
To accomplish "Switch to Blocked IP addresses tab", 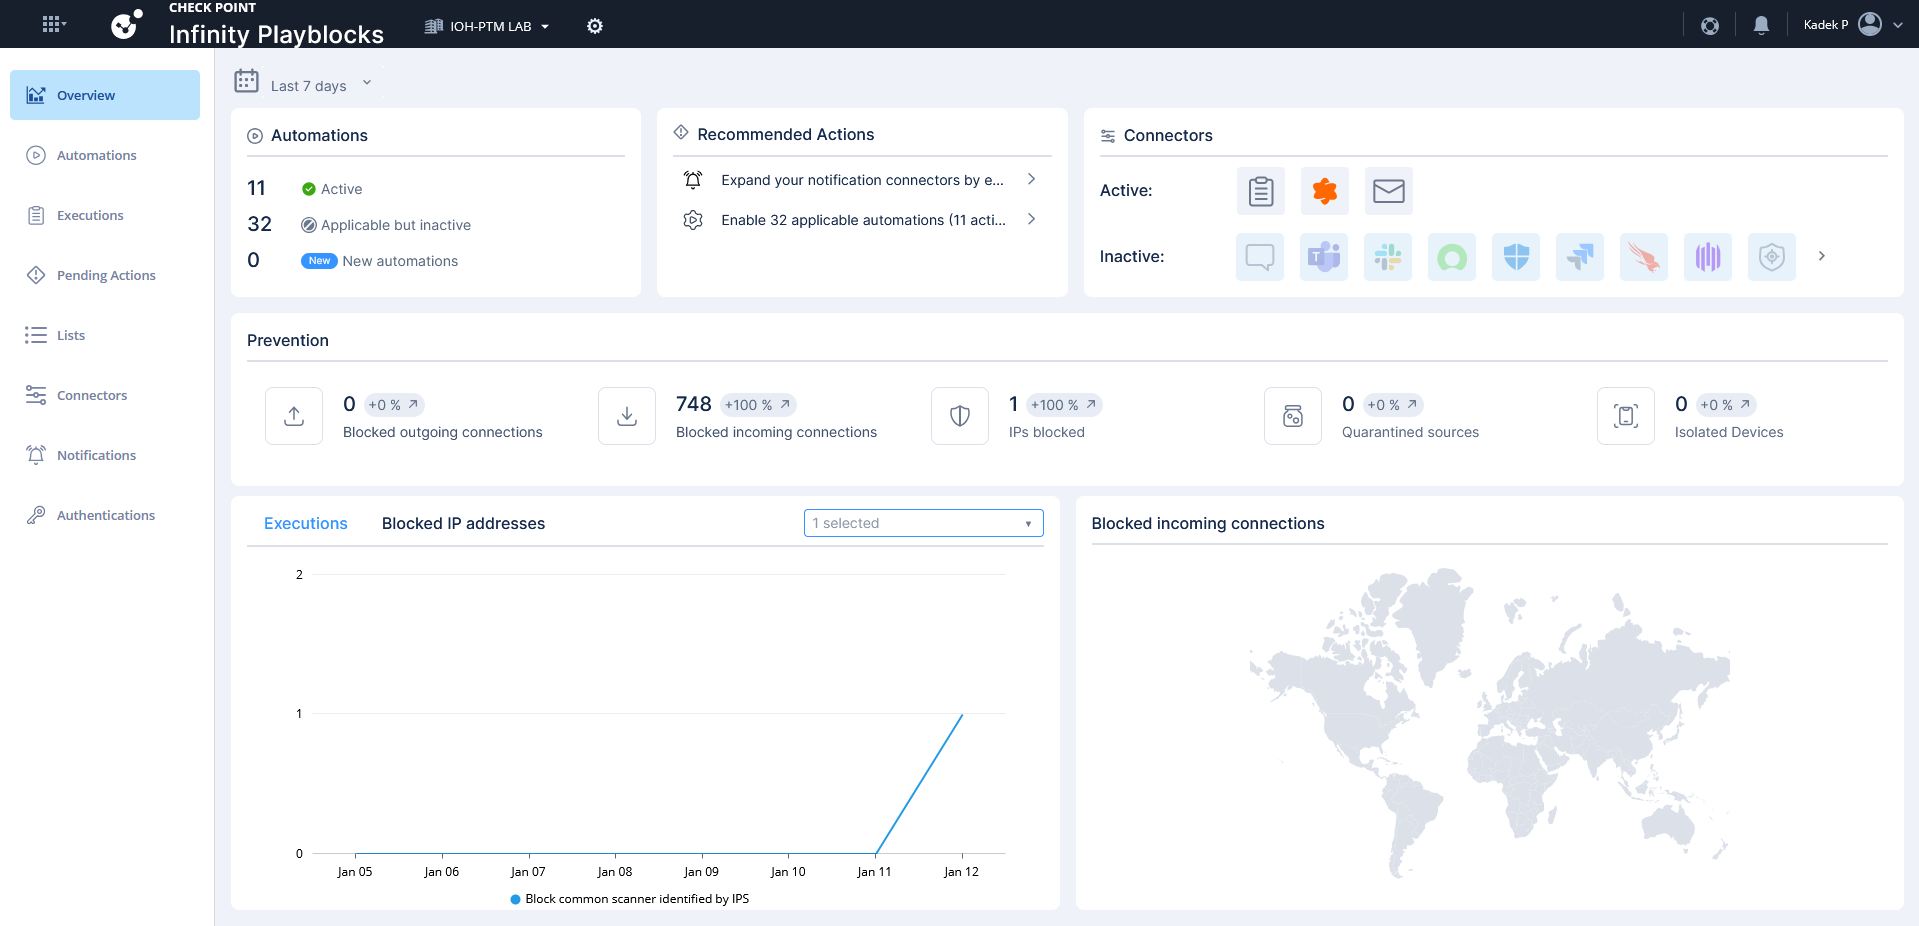I will click(x=463, y=523).
